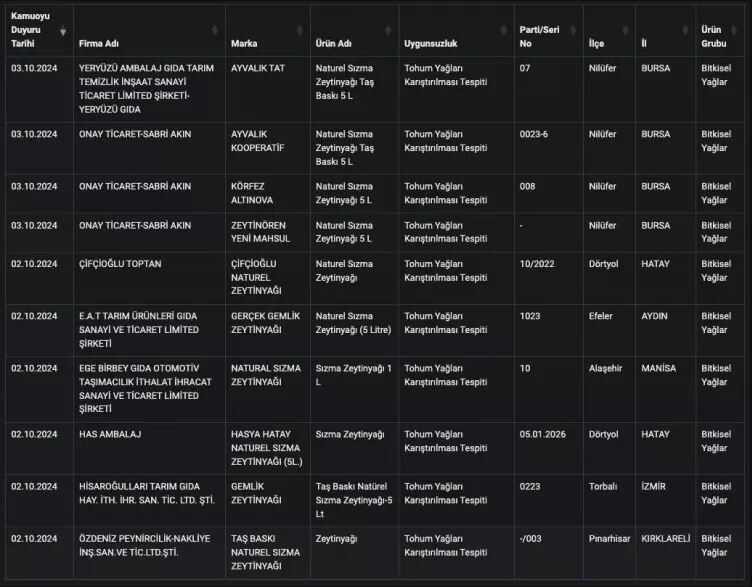The width and height of the screenshot is (752, 587).
Task: Select the AYVALIK TAT brand cell
Action: coord(260,68)
